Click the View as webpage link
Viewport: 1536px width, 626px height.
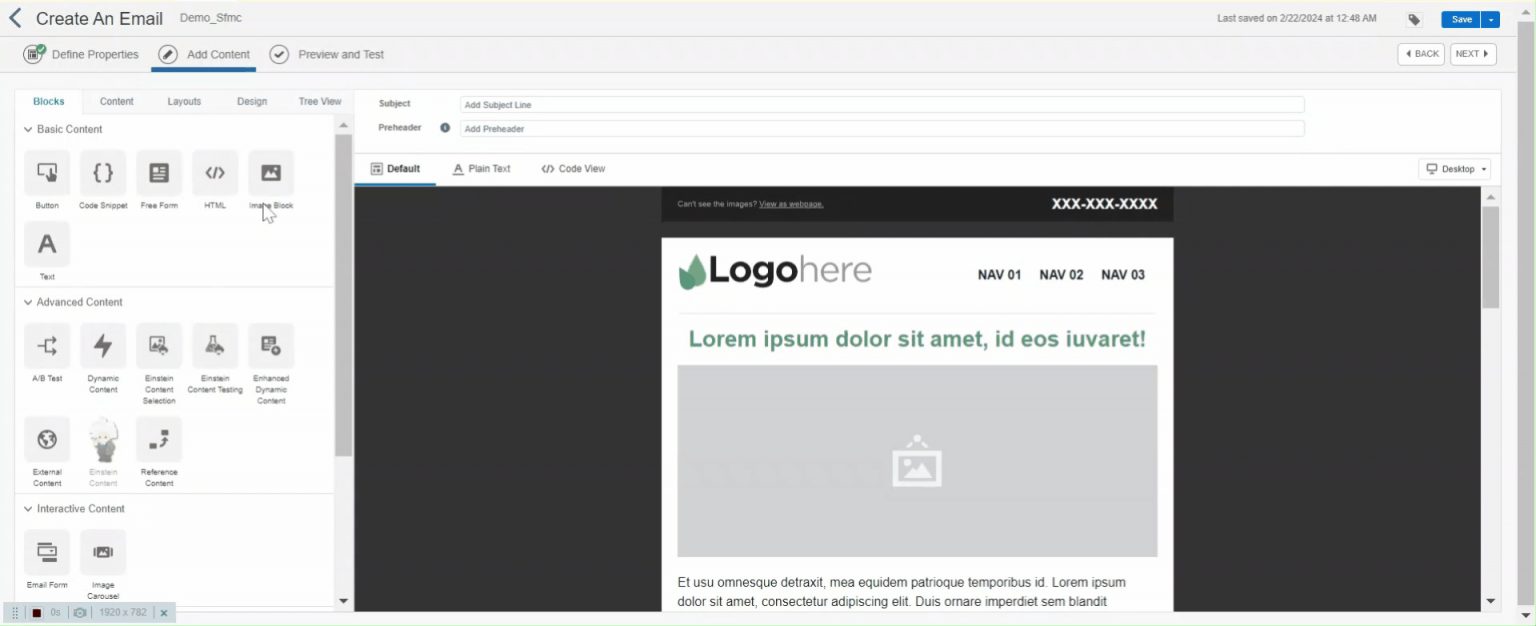[790, 204]
